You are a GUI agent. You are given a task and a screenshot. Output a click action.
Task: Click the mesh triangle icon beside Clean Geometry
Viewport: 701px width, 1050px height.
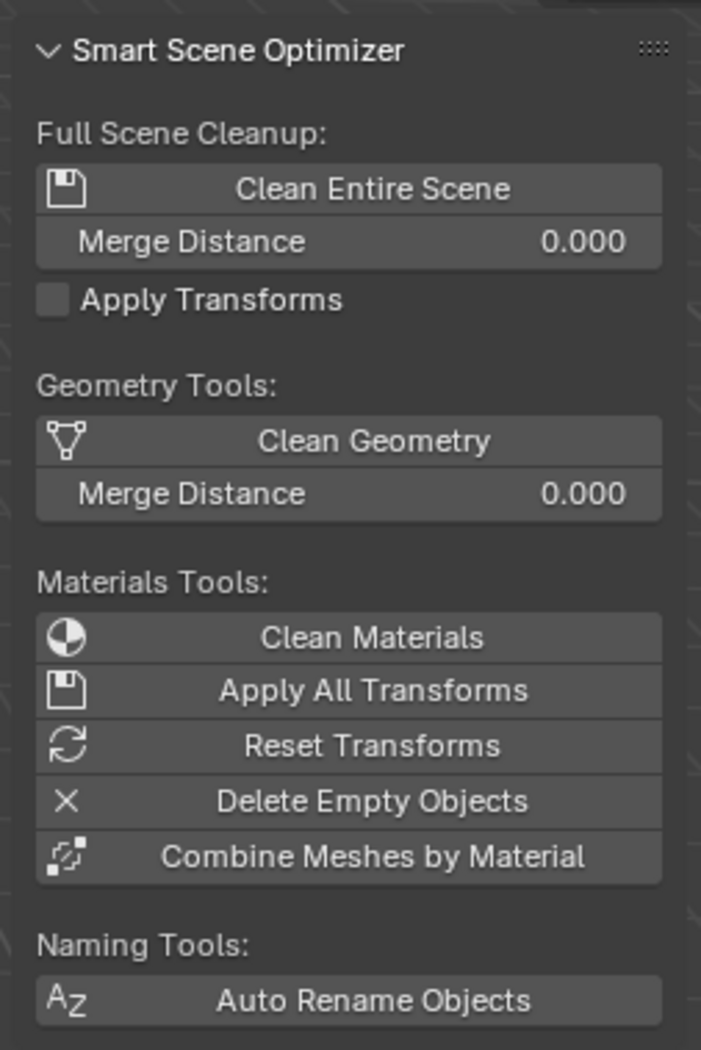click(67, 441)
